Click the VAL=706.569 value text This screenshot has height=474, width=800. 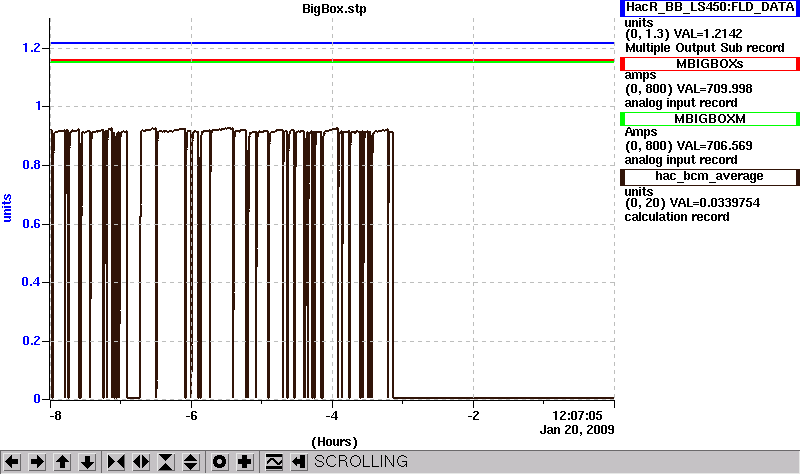click(713, 146)
